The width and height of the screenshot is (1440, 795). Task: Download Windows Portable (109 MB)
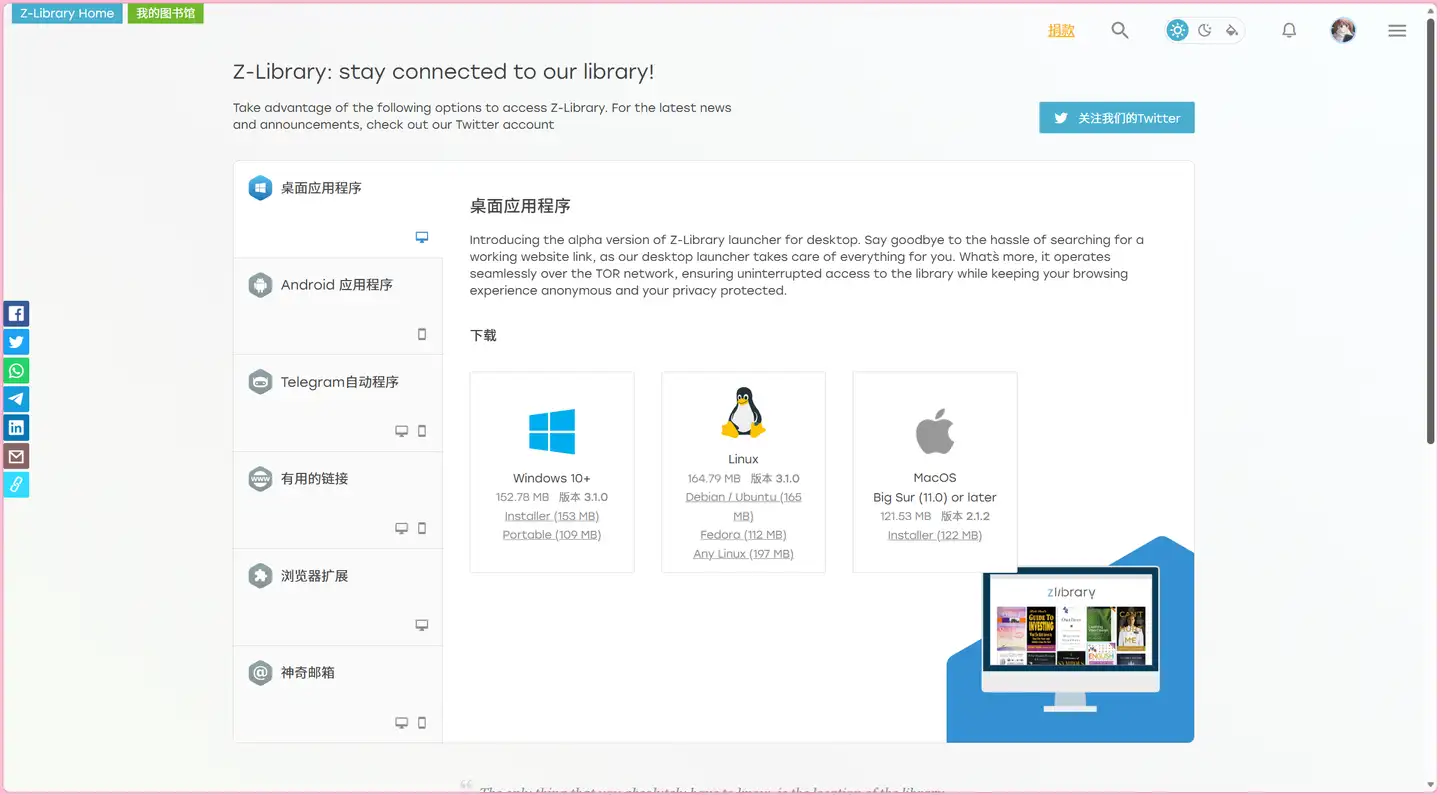[552, 535]
